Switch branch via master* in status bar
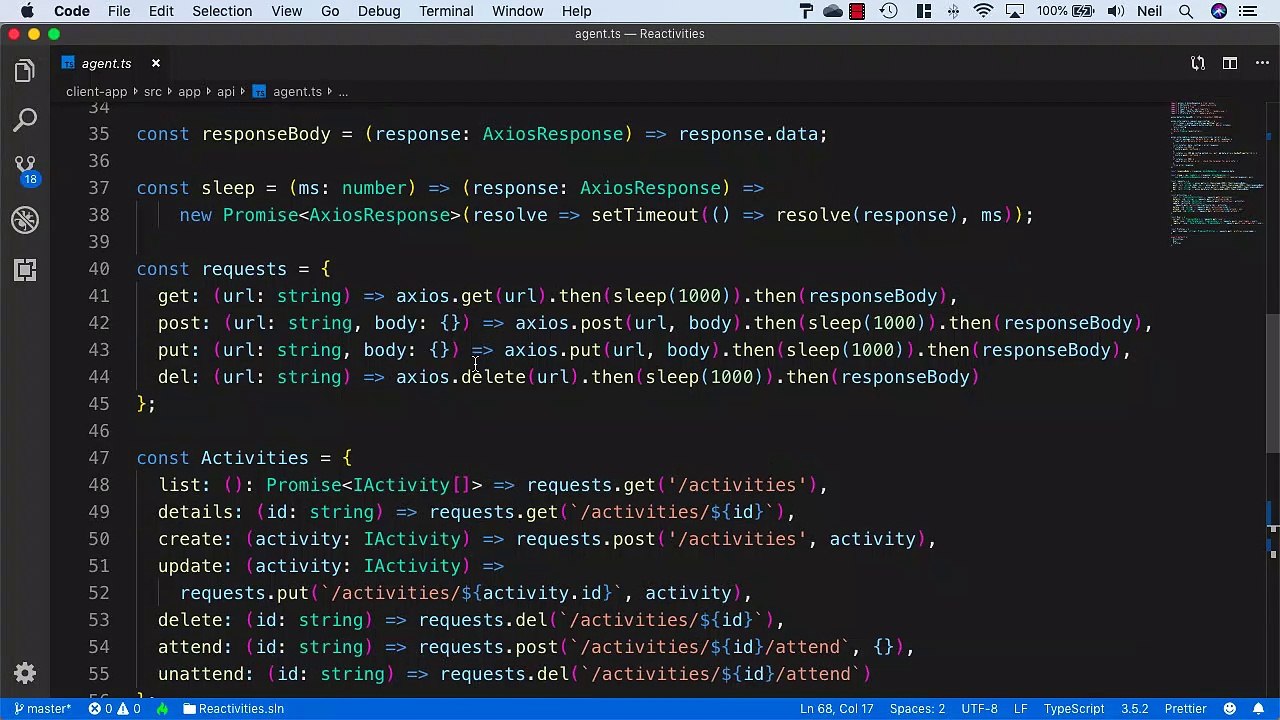The height and width of the screenshot is (720, 1280). point(42,709)
